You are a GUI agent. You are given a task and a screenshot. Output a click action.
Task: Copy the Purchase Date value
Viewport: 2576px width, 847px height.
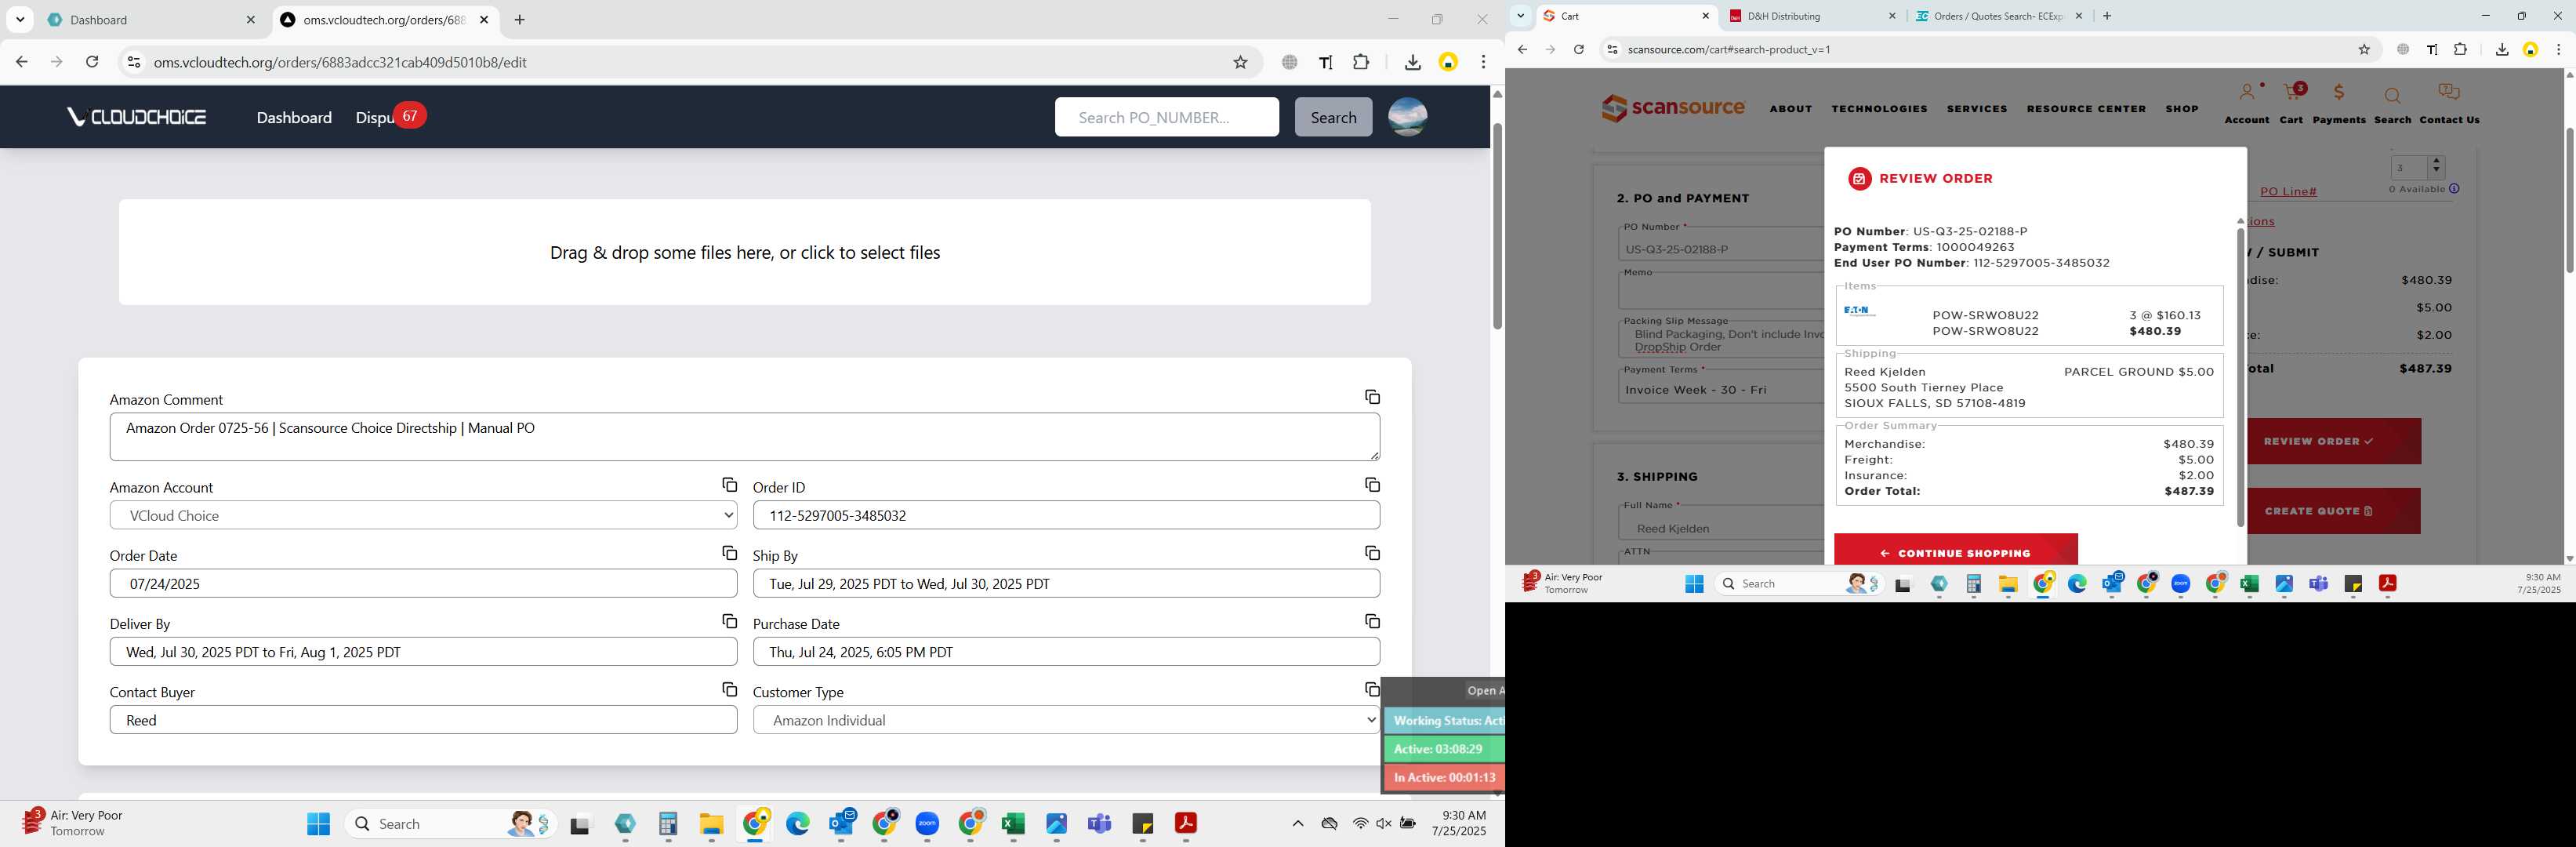1372,621
